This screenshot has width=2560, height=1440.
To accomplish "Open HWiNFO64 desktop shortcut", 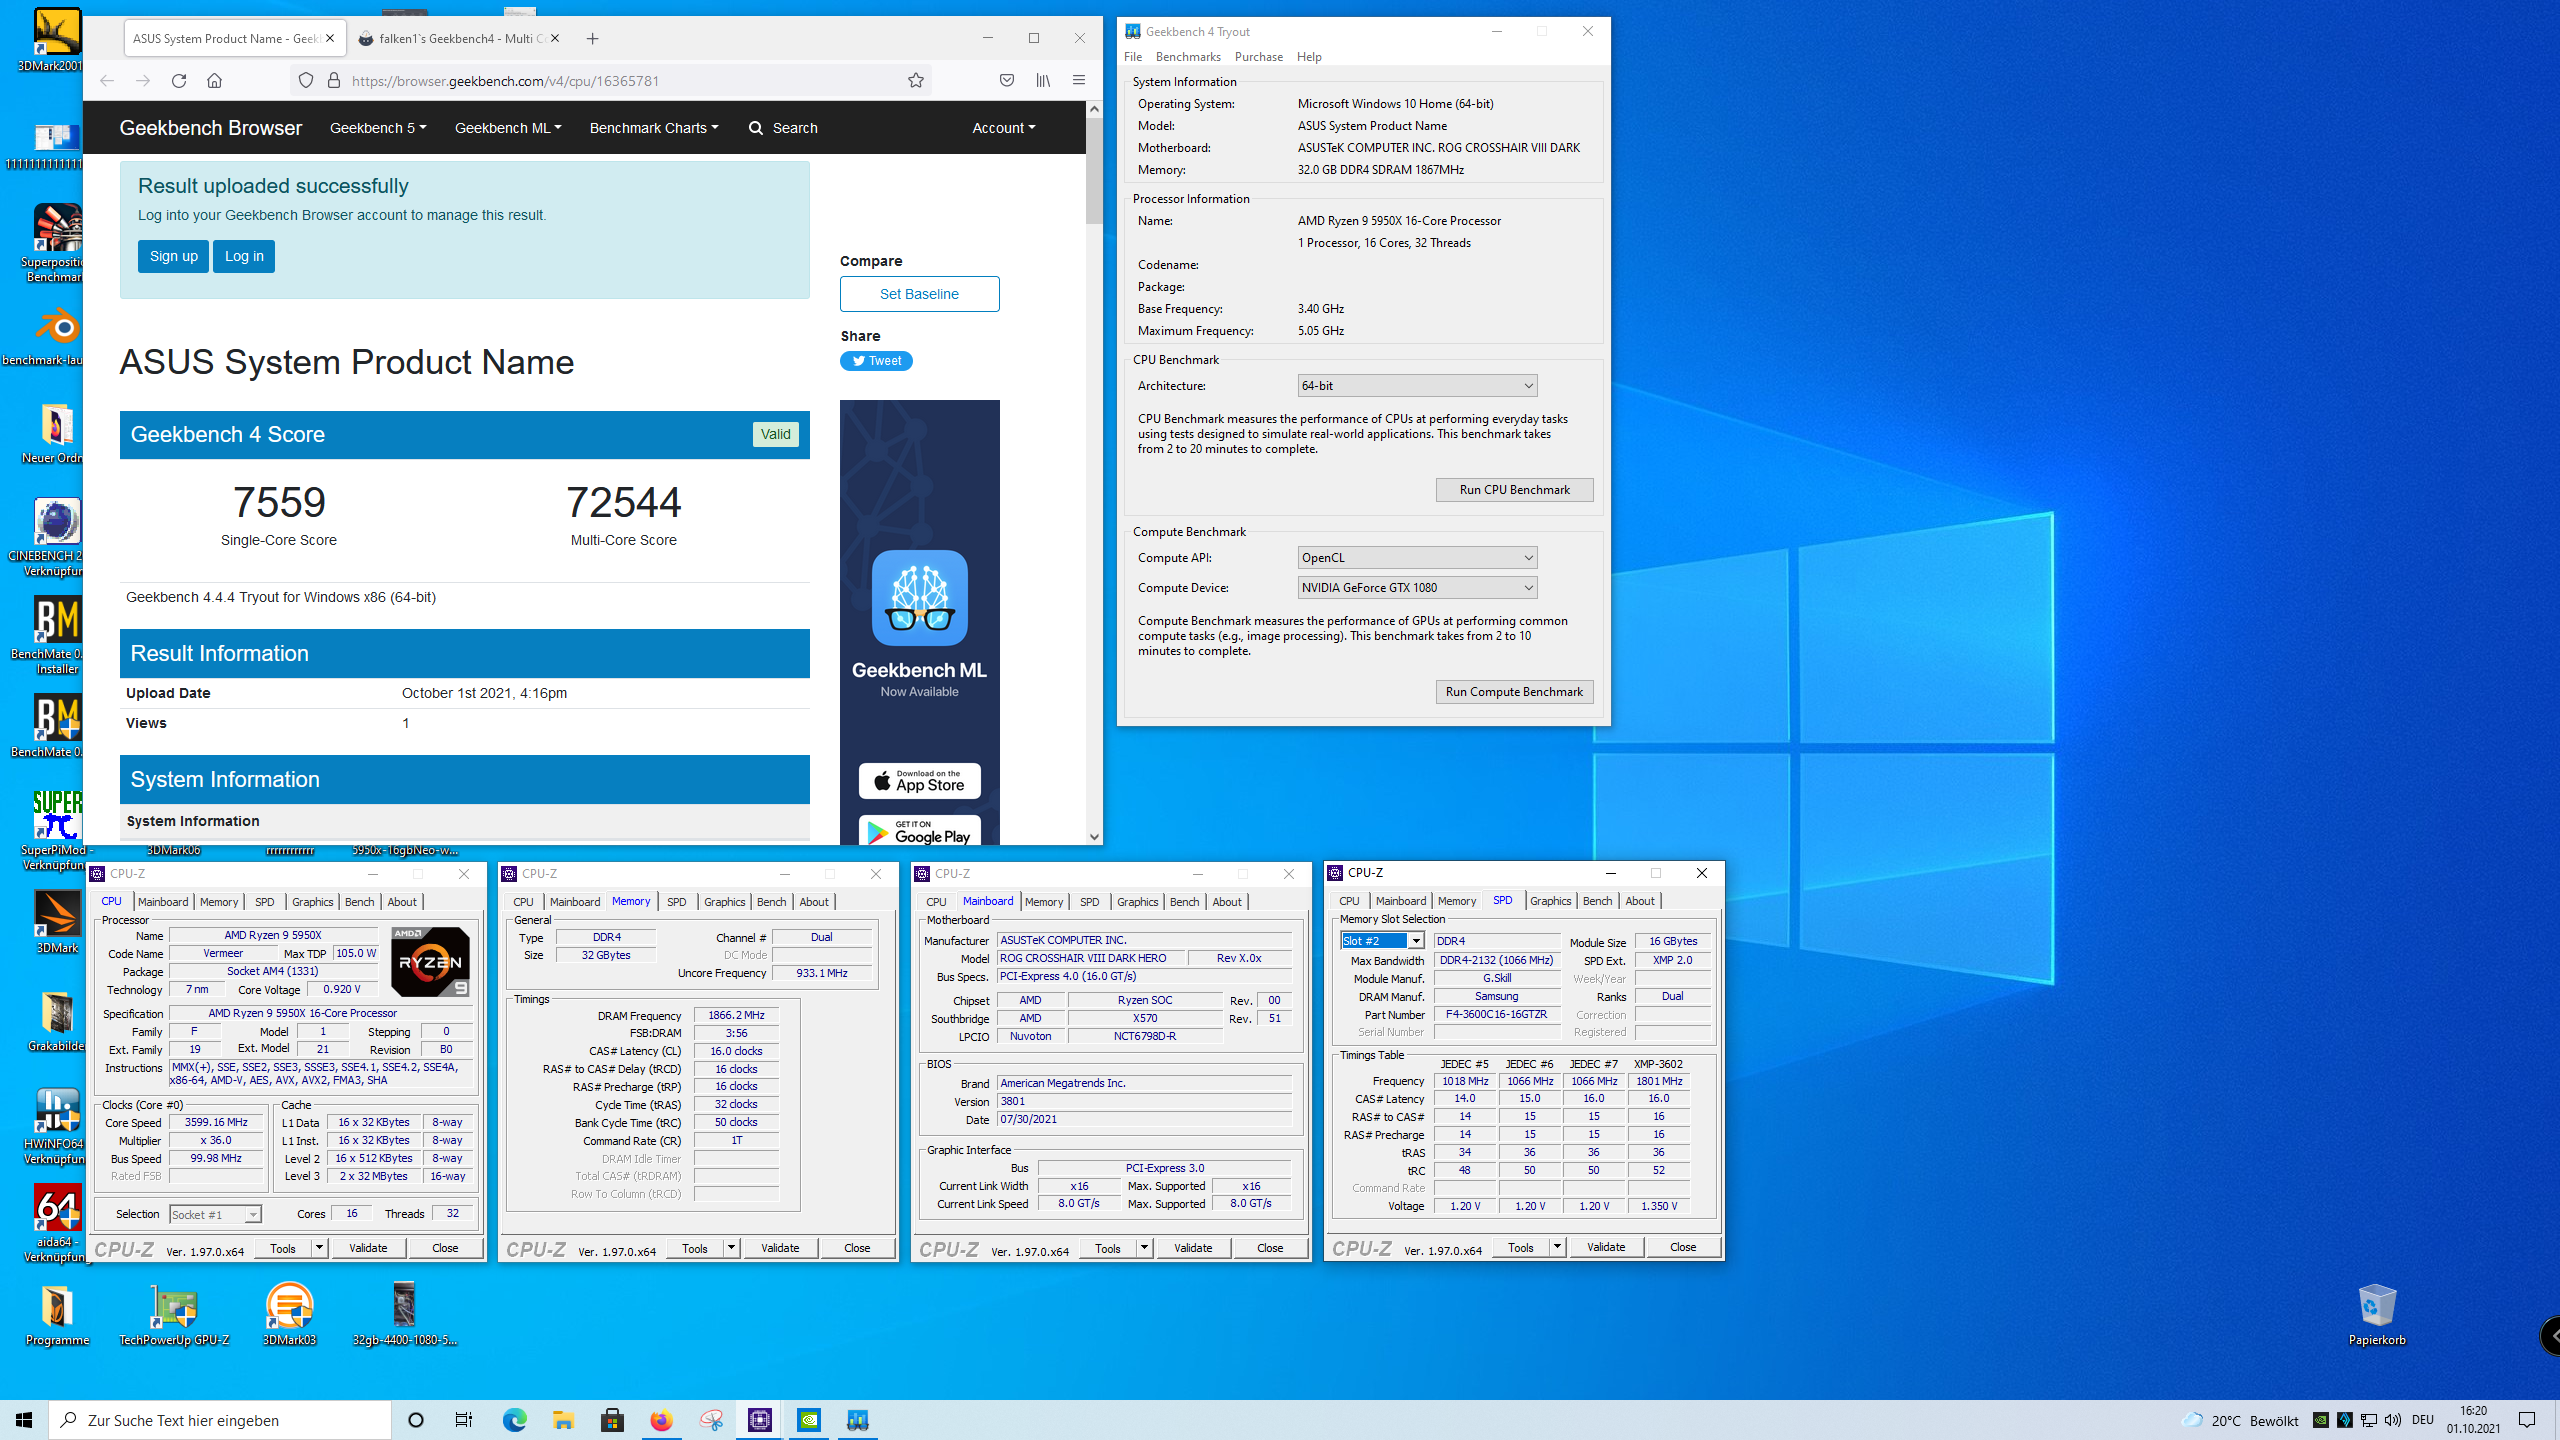I will click(x=55, y=1126).
